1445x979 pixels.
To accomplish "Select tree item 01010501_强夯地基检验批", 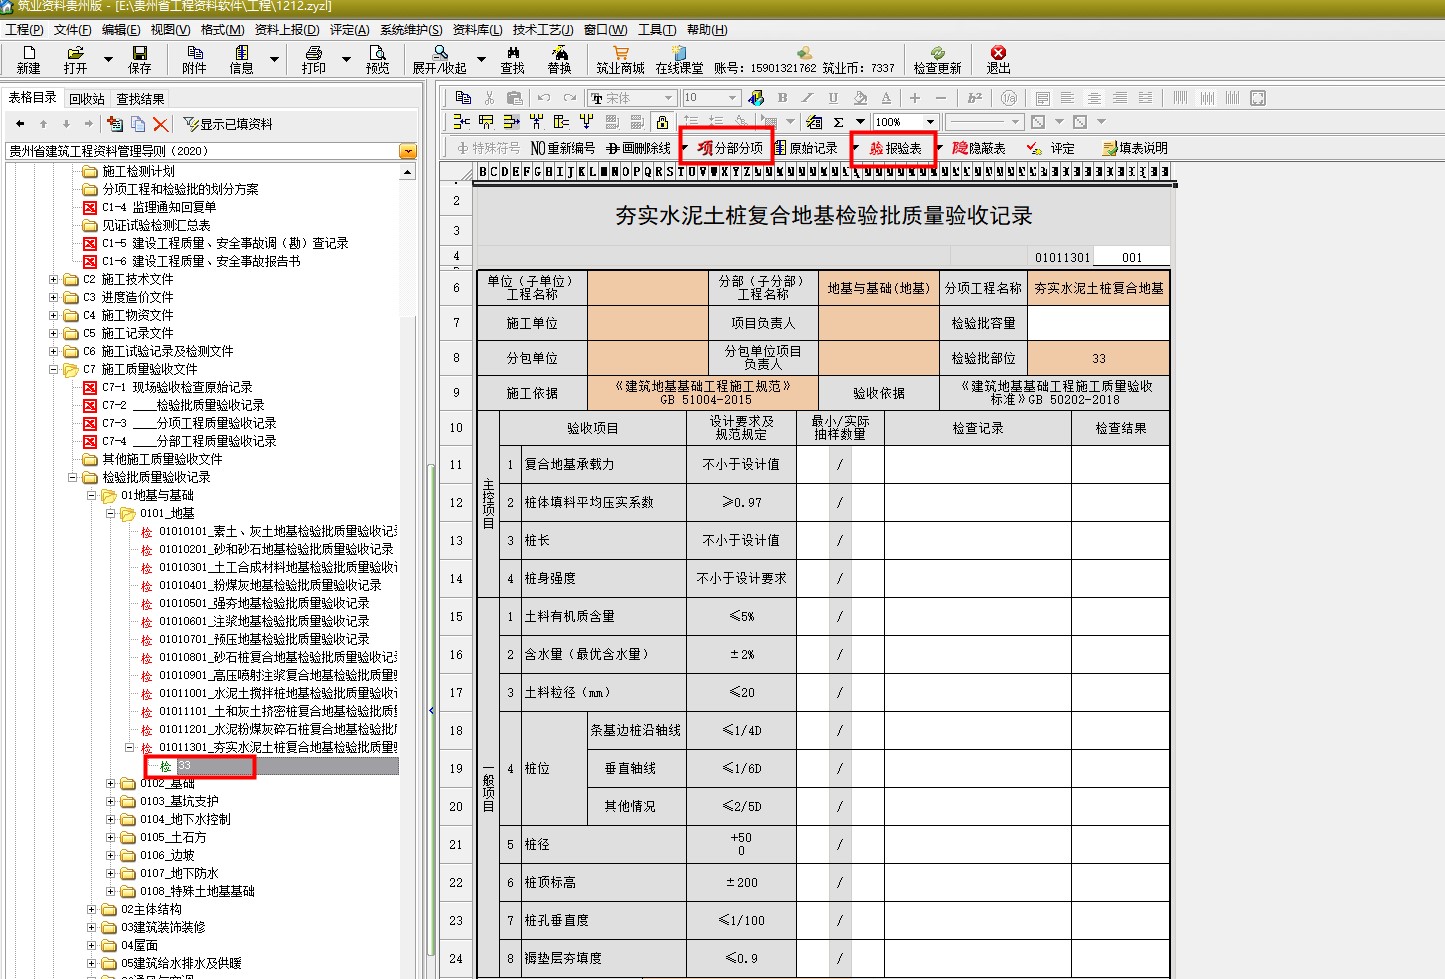I will click(264, 604).
